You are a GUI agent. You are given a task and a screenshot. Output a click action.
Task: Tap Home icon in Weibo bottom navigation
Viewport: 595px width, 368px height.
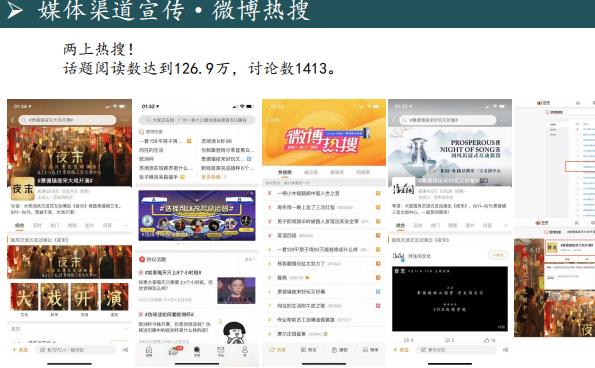point(149,351)
